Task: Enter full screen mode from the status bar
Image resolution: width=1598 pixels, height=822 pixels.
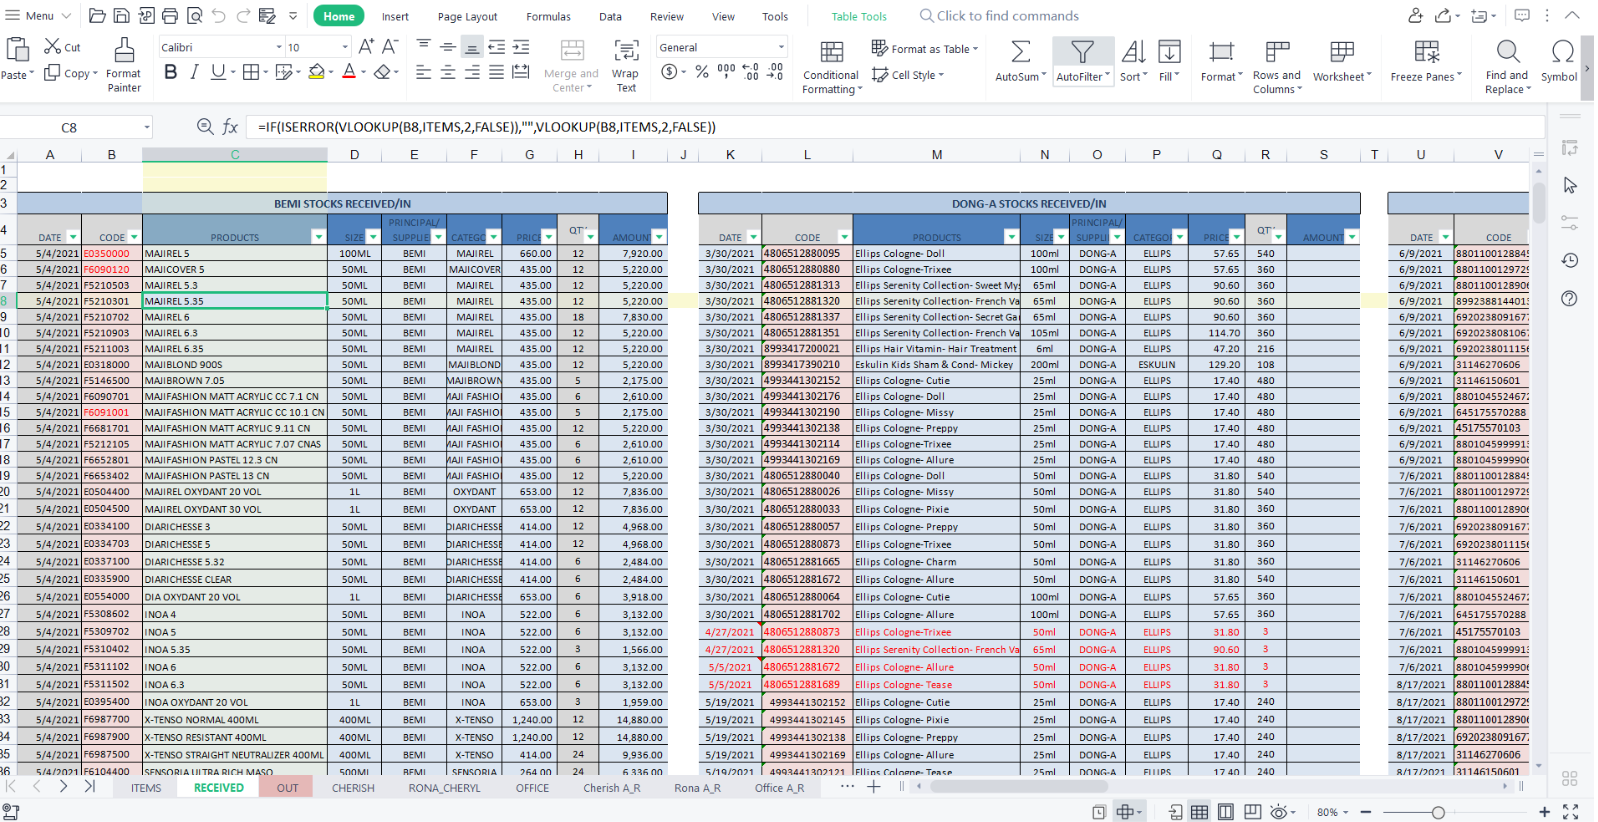Action: pos(1570,812)
